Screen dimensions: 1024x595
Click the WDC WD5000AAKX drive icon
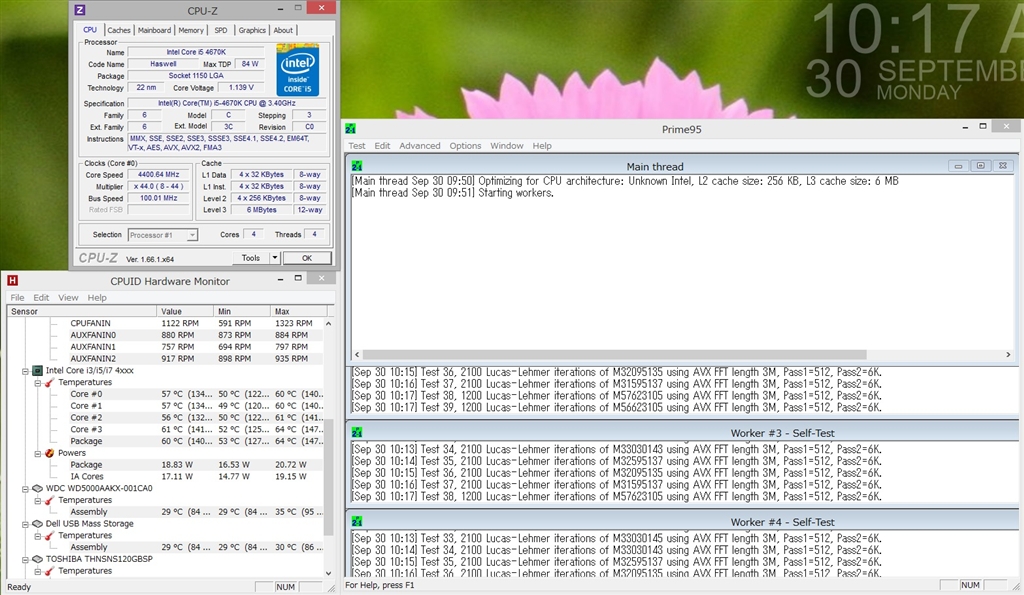tap(38, 488)
